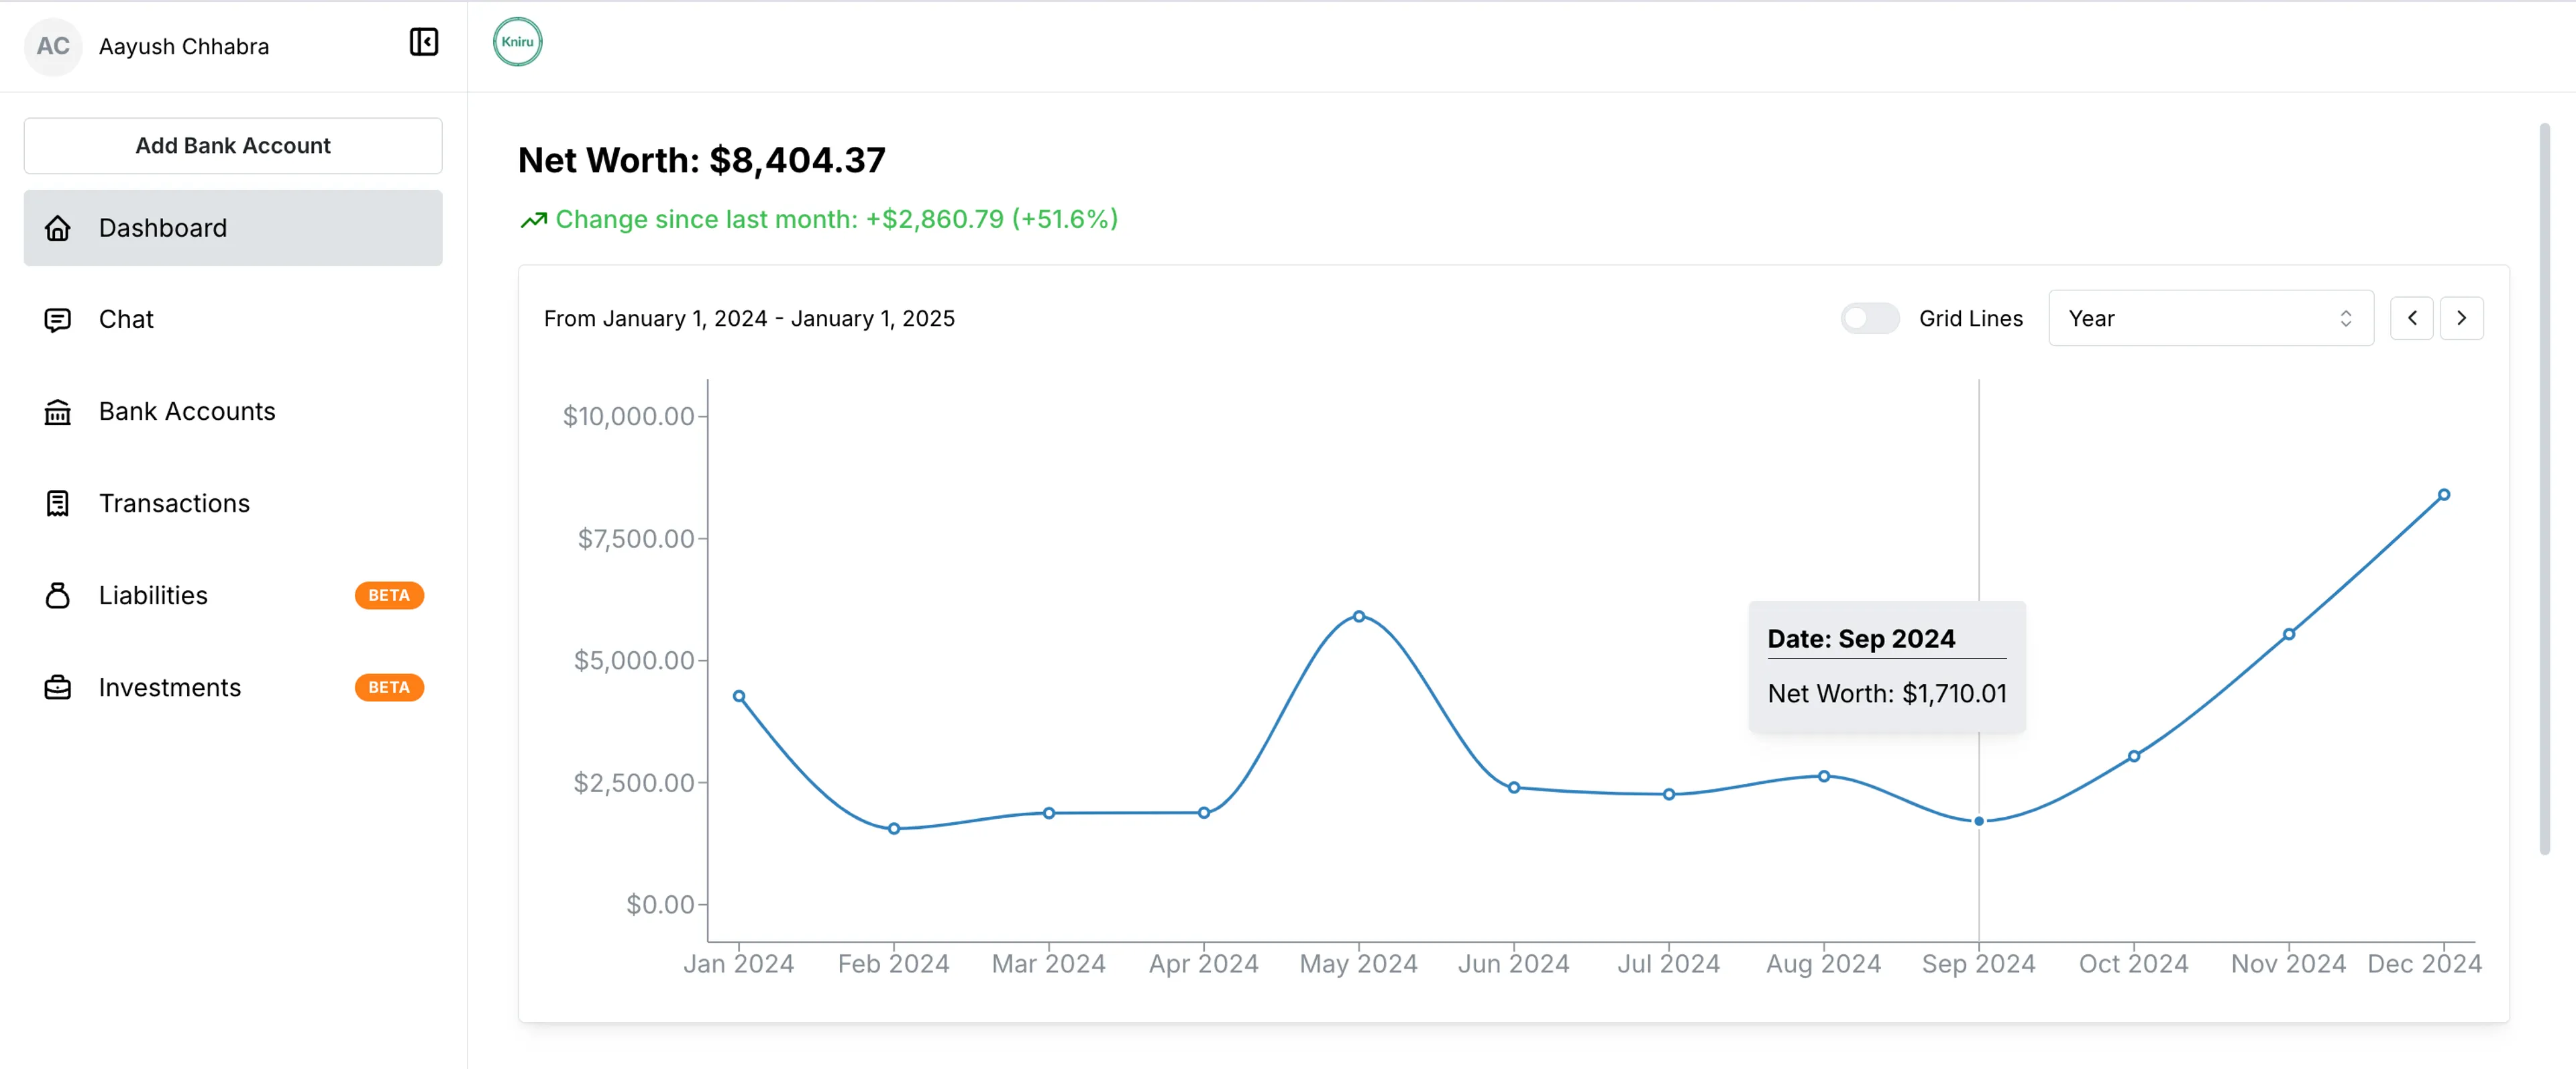Click the Investments briefcase icon

point(58,688)
